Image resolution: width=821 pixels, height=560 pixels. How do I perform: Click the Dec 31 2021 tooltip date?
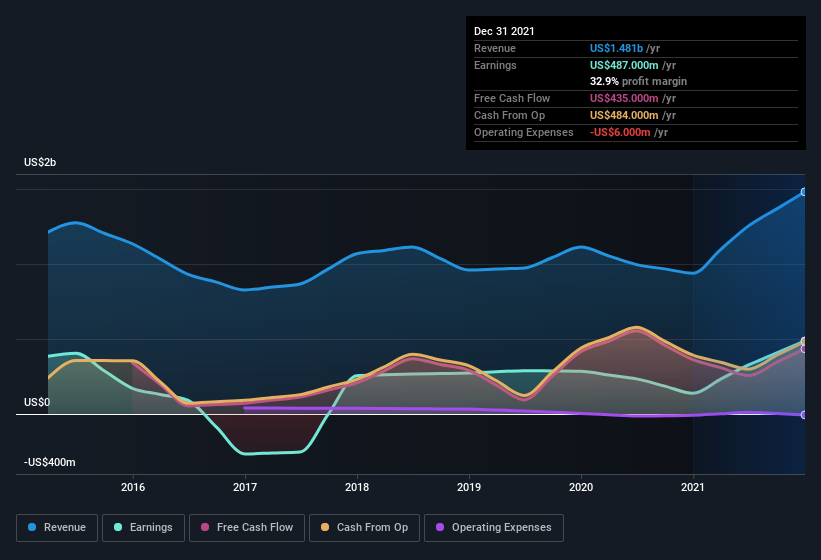point(504,31)
